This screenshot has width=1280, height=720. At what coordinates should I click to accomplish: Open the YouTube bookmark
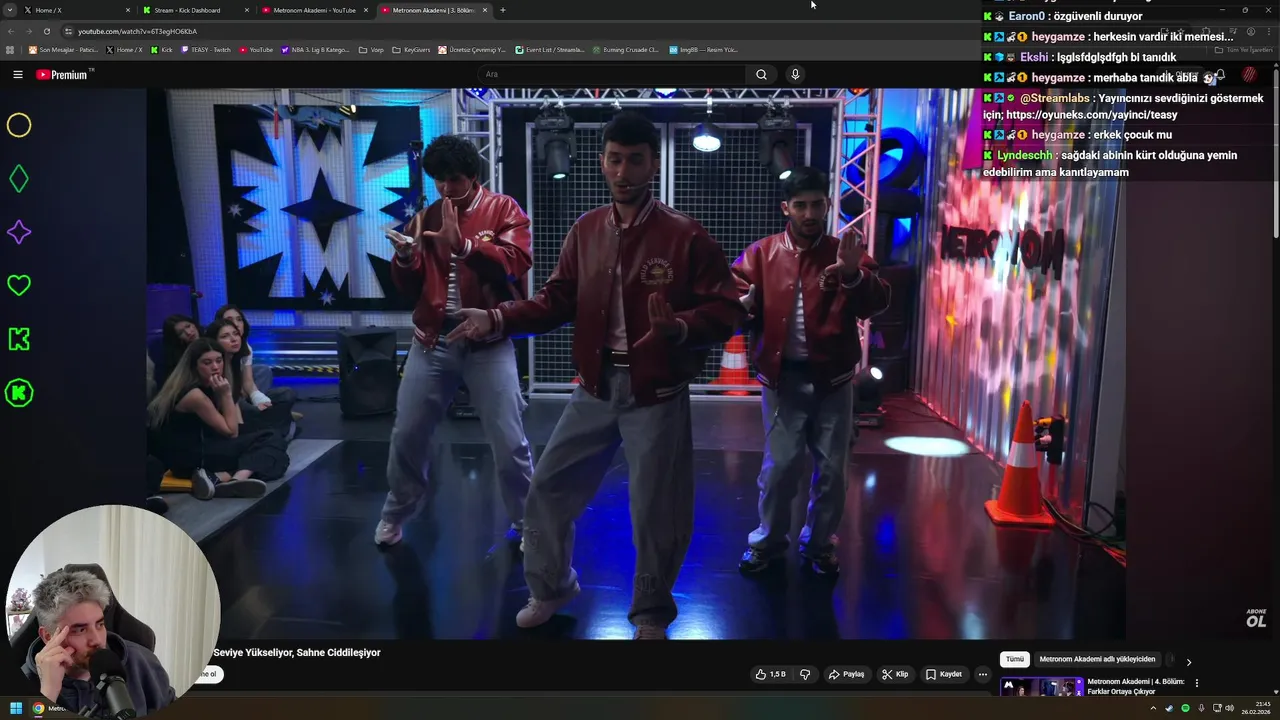(x=256, y=49)
